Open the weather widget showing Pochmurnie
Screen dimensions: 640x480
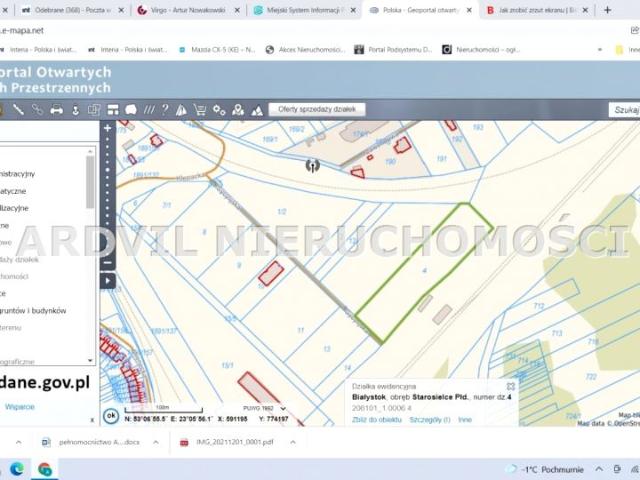click(x=546, y=469)
